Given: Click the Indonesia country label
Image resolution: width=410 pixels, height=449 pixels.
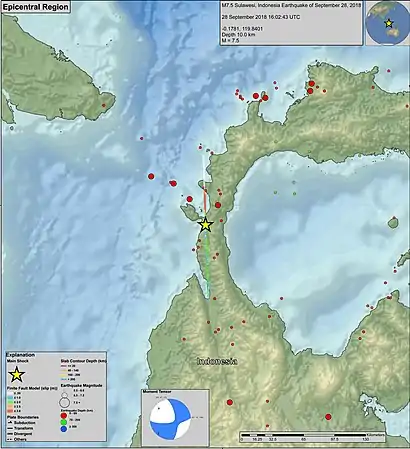Looking at the screenshot, I should [x=217, y=361].
